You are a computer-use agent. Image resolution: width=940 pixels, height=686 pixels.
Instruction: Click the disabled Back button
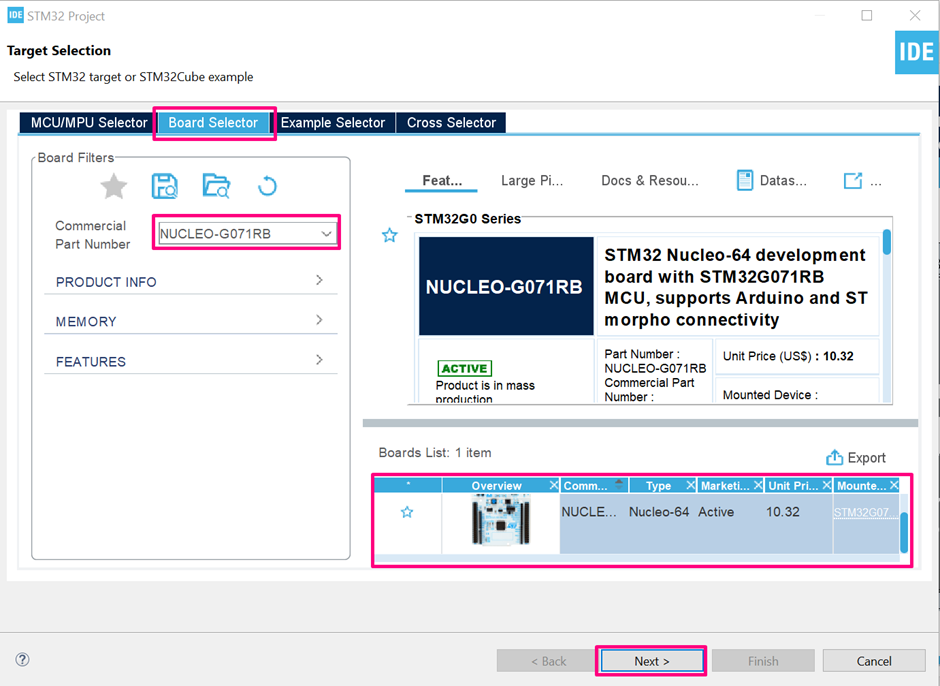coord(548,661)
